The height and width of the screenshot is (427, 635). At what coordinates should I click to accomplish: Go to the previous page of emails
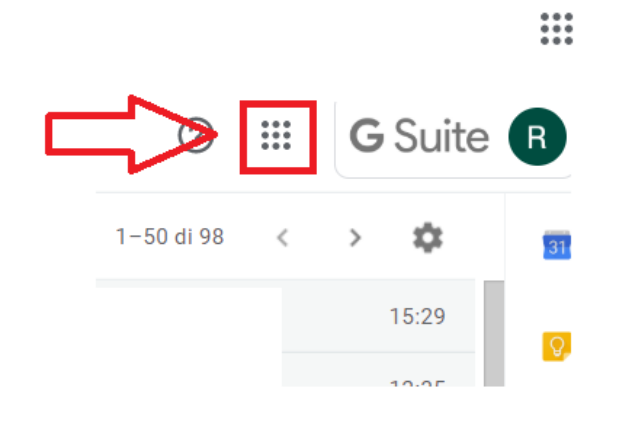(283, 238)
